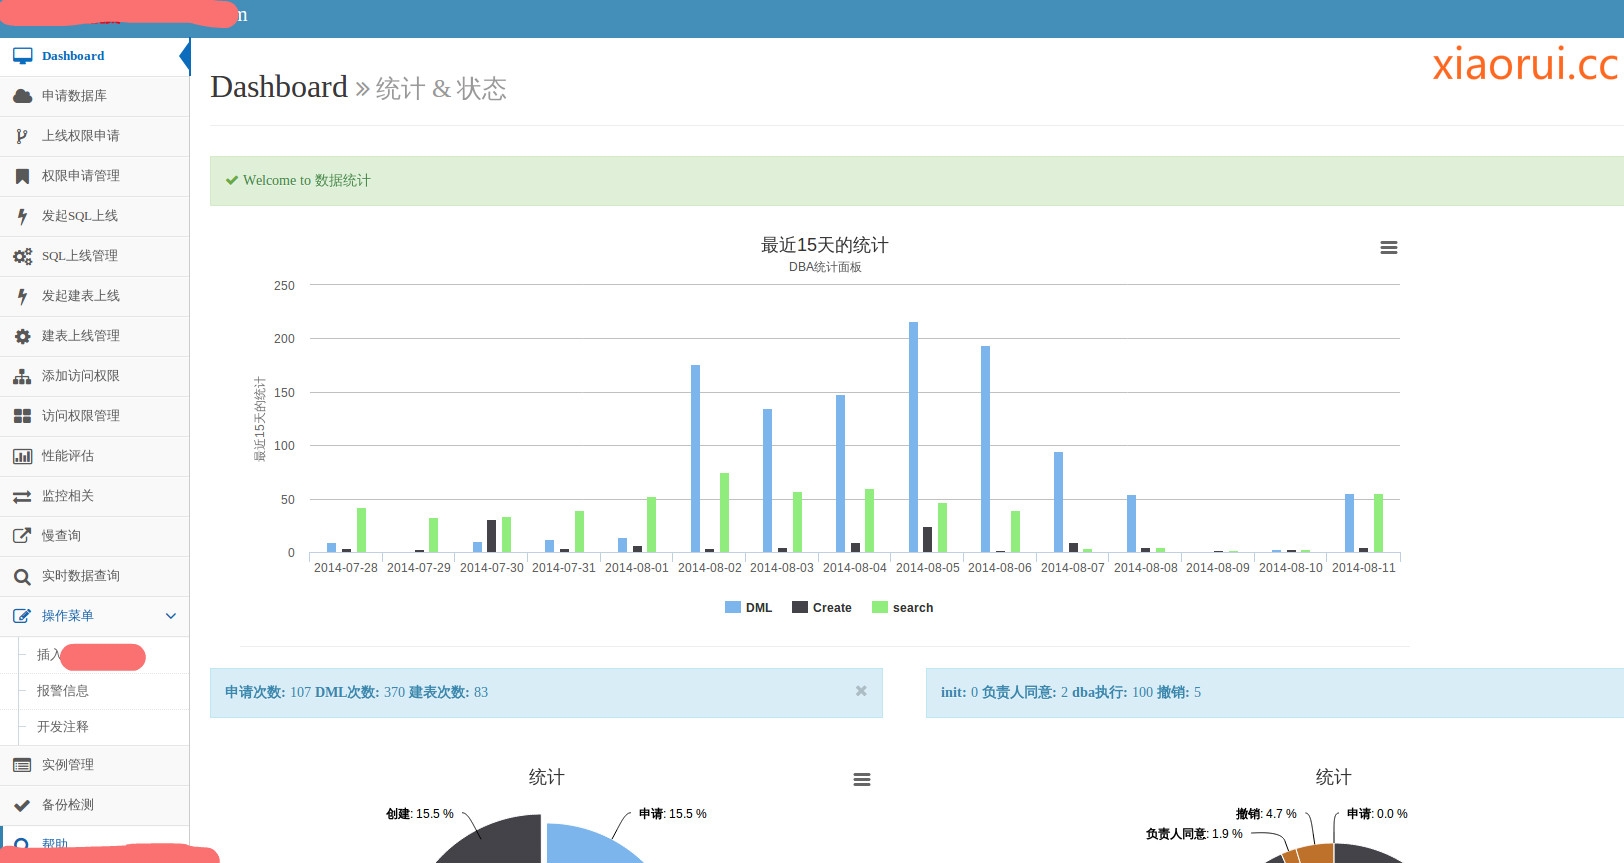Collapse the 操作菜单 chevron
Screen dimensions: 1624x863
click(x=171, y=616)
